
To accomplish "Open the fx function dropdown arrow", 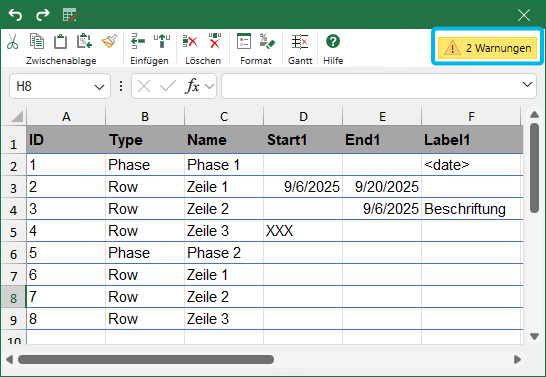I will (x=209, y=86).
